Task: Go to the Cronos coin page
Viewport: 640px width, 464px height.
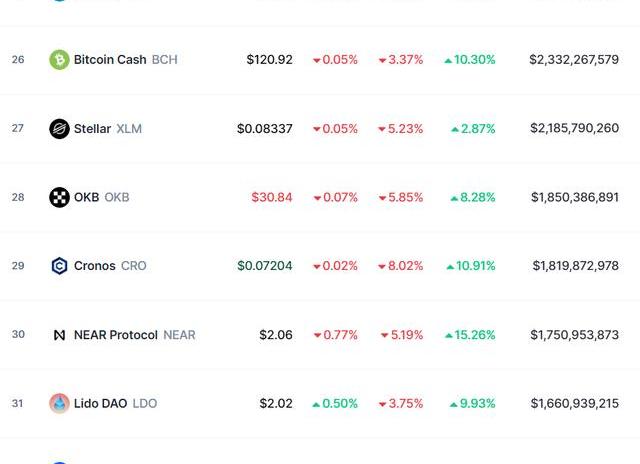Action: click(94, 266)
